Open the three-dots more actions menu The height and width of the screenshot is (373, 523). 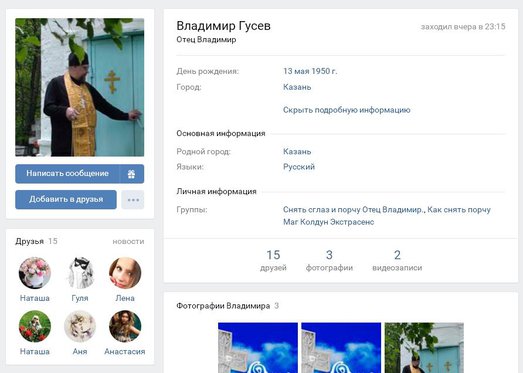tap(133, 200)
